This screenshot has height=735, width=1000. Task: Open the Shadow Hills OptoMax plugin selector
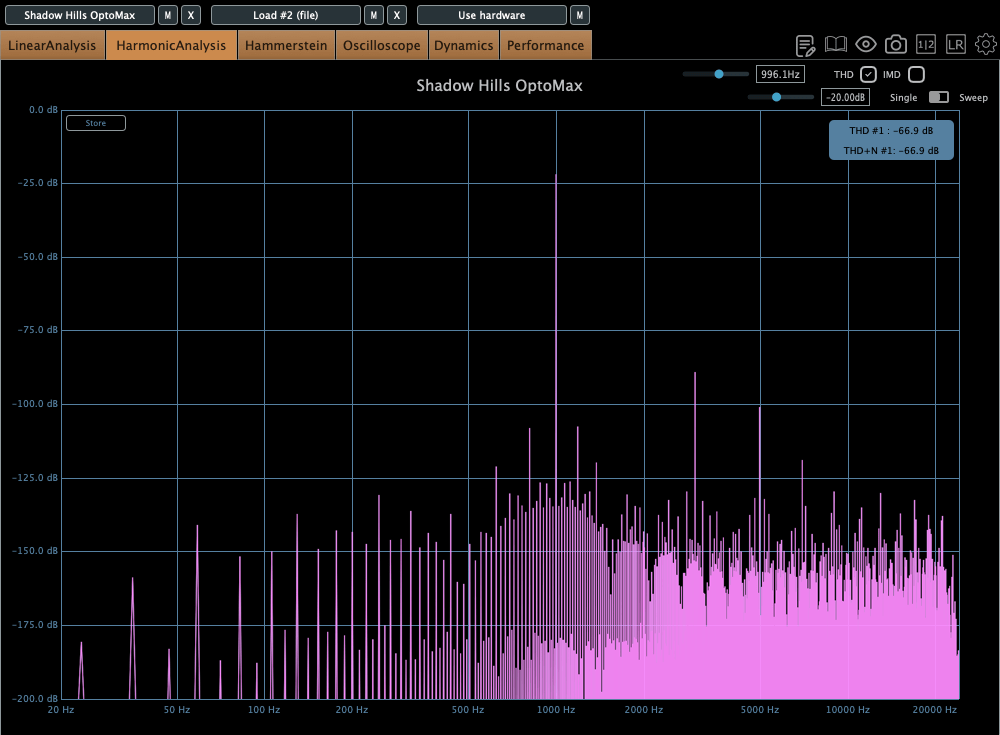coord(78,15)
